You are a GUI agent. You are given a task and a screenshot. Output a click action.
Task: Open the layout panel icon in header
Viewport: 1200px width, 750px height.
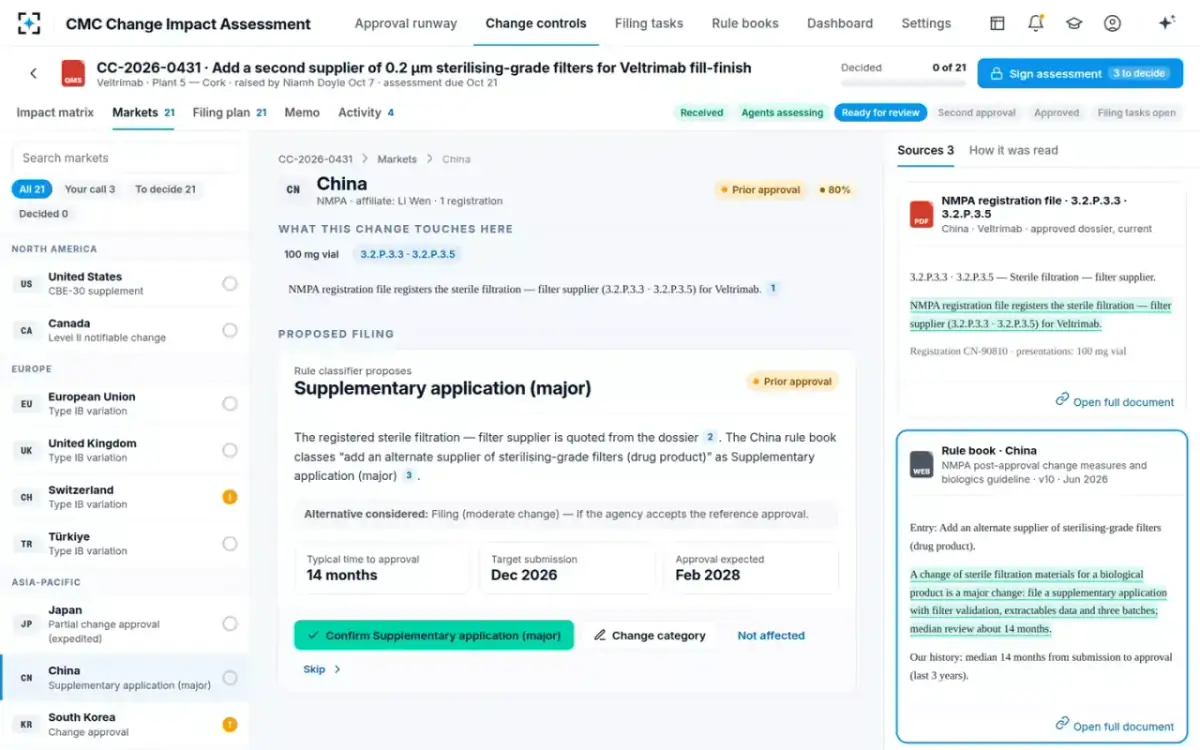pyautogui.click(x=997, y=23)
